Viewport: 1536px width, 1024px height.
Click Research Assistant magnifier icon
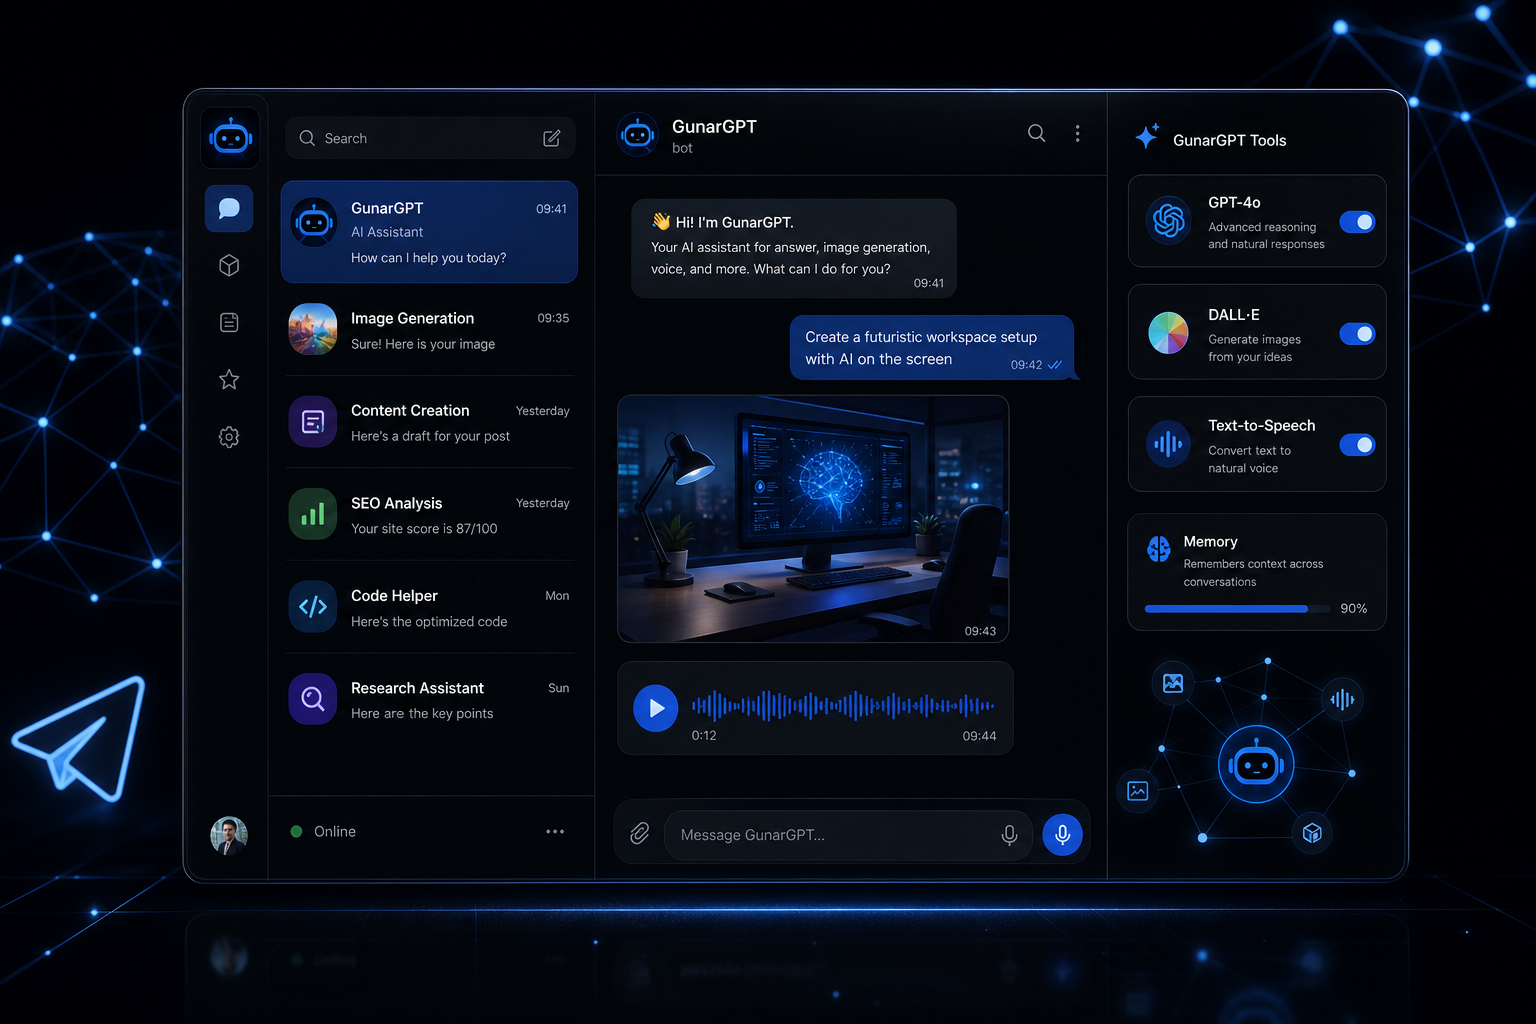tap(313, 699)
